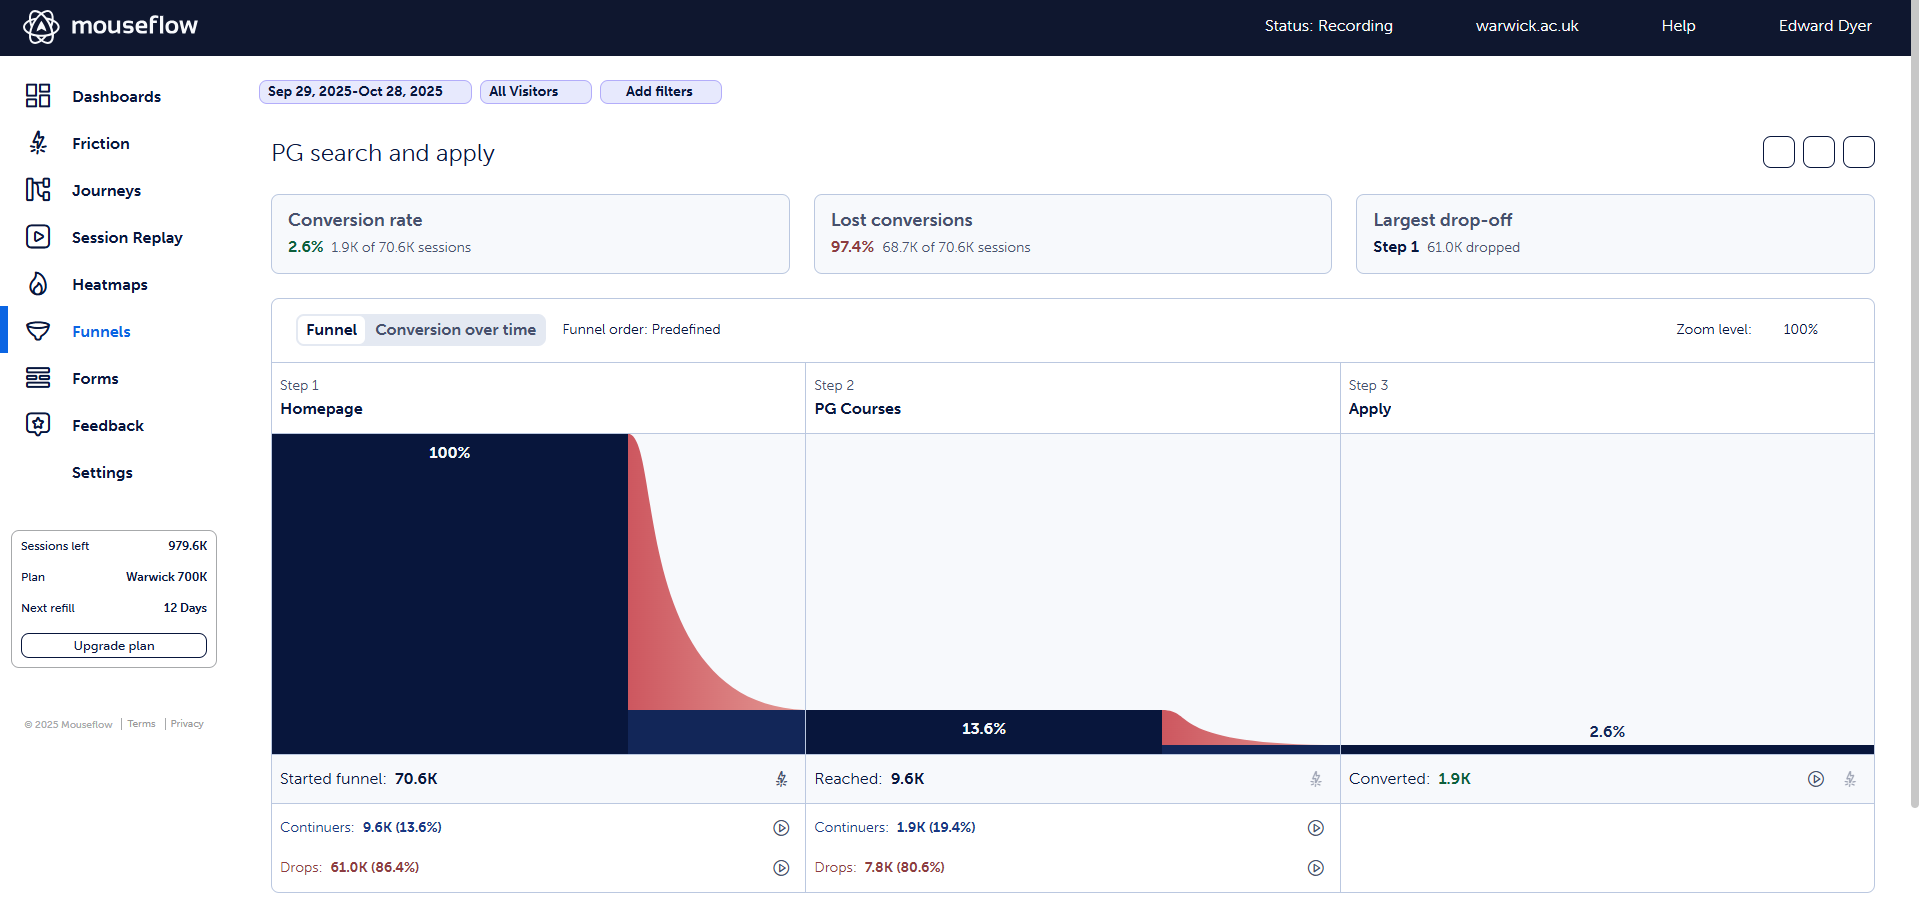Open Heatmaps flame icon
The height and width of the screenshot is (914, 1919).
tap(38, 284)
